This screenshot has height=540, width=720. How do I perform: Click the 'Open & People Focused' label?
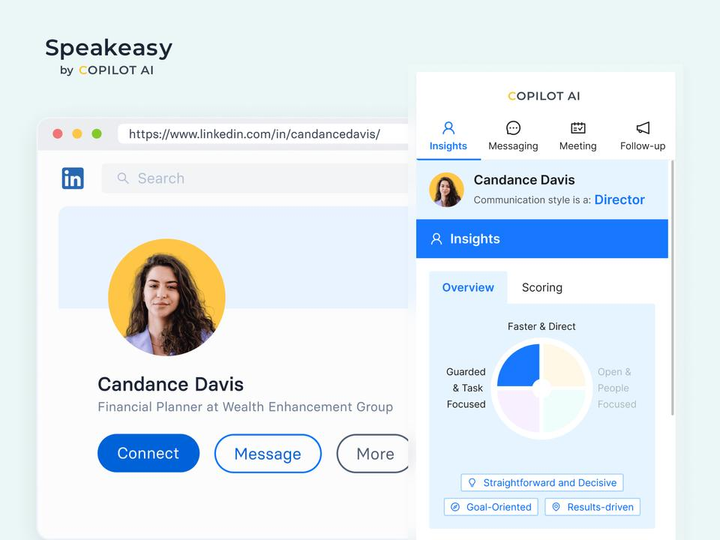click(617, 388)
